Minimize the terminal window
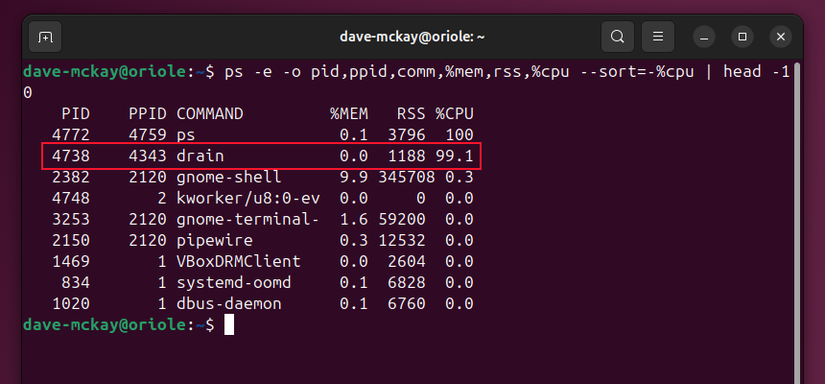825x384 pixels. point(704,37)
